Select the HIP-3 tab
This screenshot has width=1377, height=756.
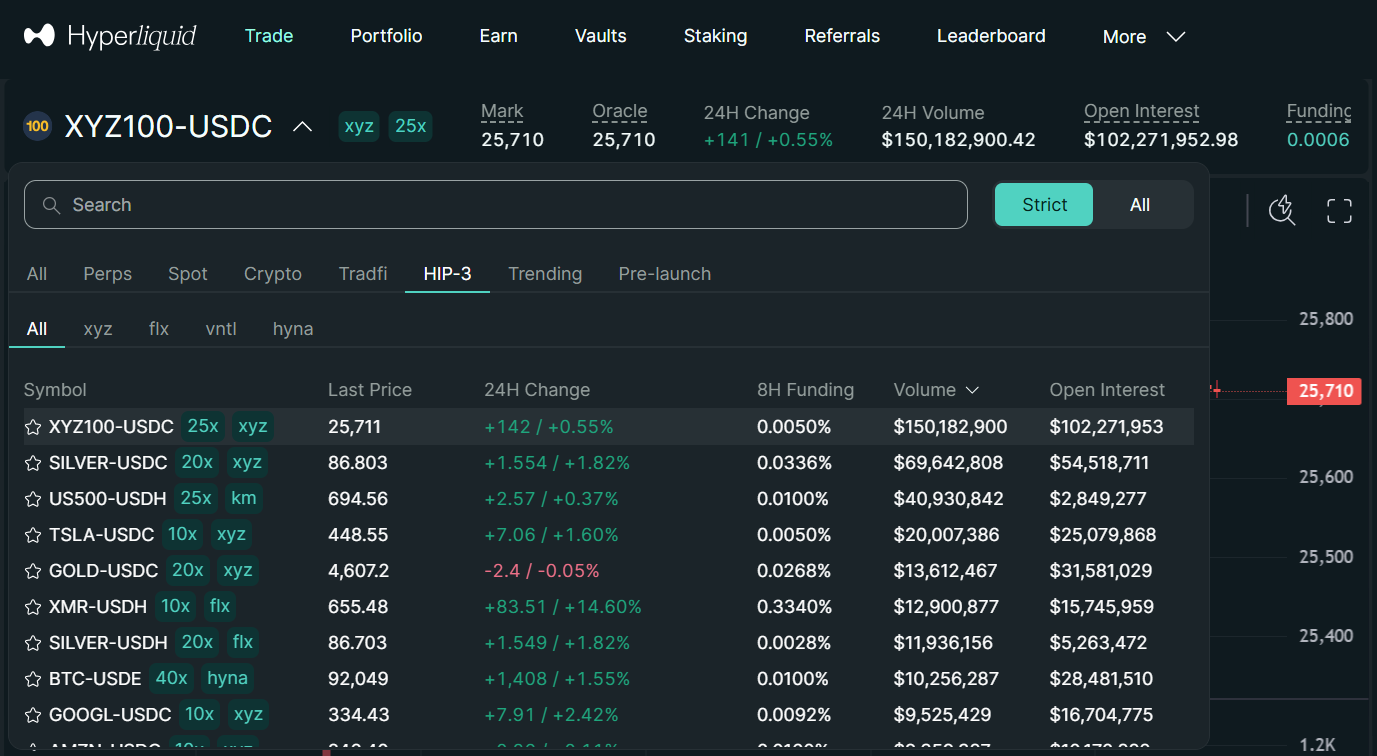(x=447, y=274)
